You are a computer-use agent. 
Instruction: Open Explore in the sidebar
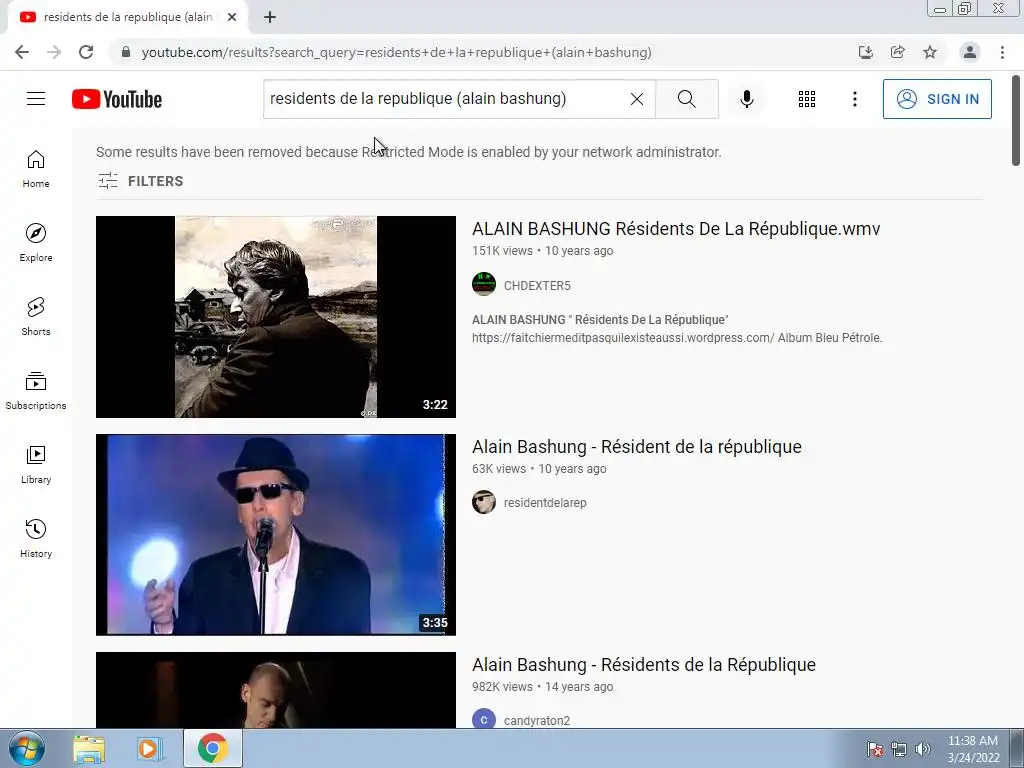[36, 243]
